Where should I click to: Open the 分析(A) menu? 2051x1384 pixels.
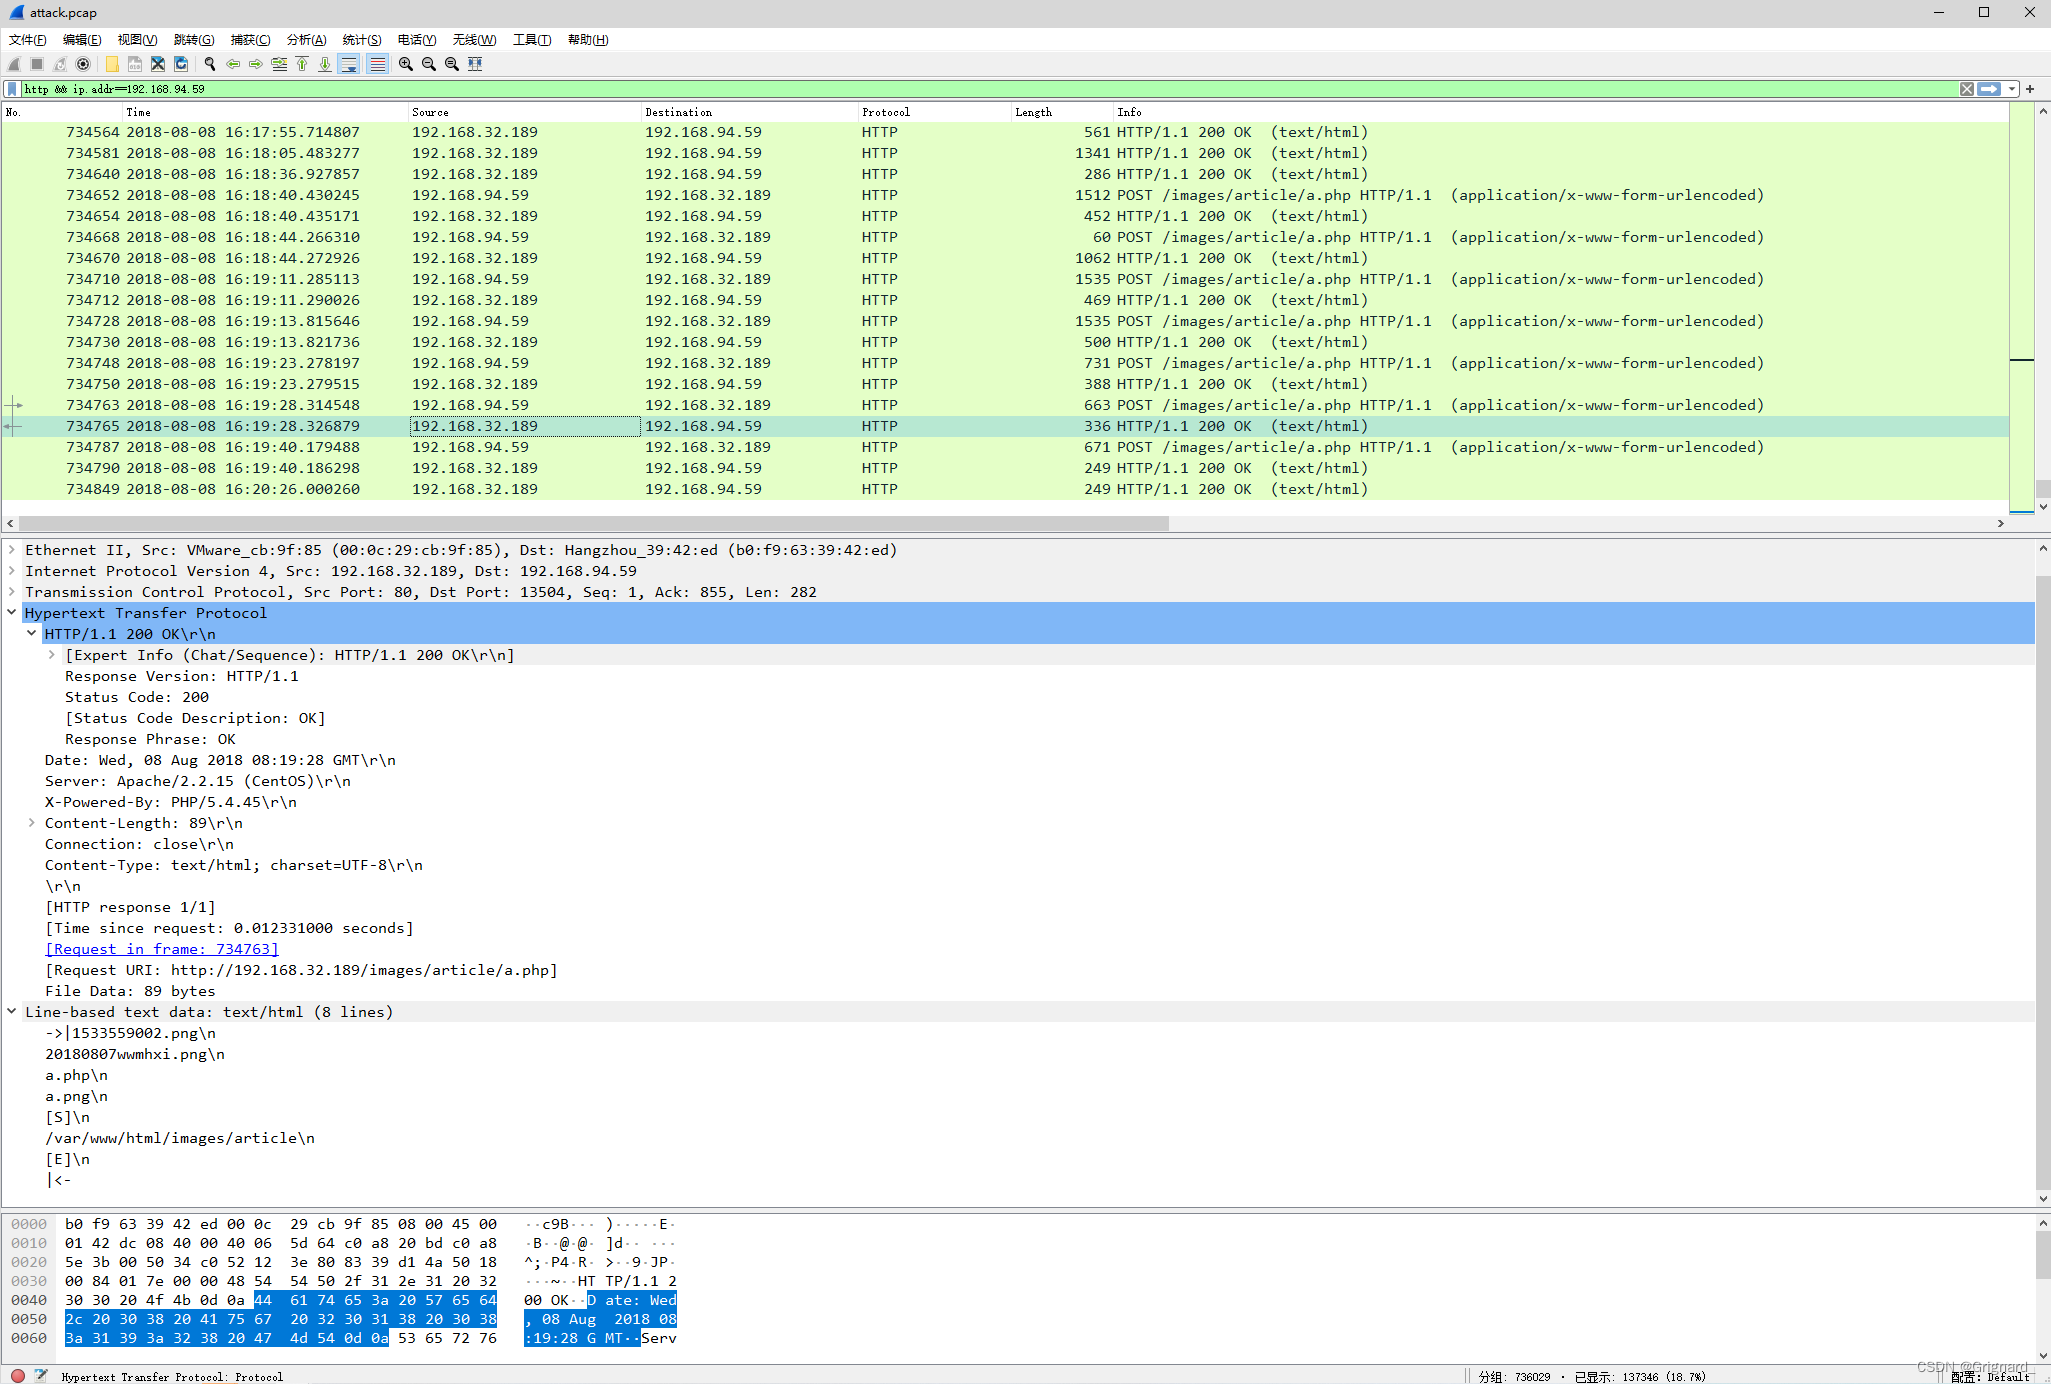coord(306,40)
